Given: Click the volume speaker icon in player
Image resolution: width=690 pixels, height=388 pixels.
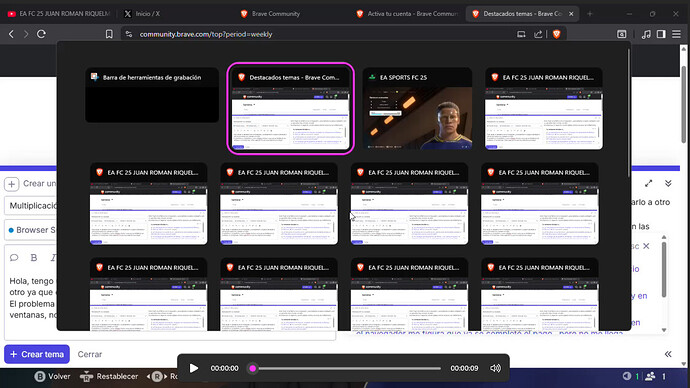Looking at the screenshot, I should 495,368.
